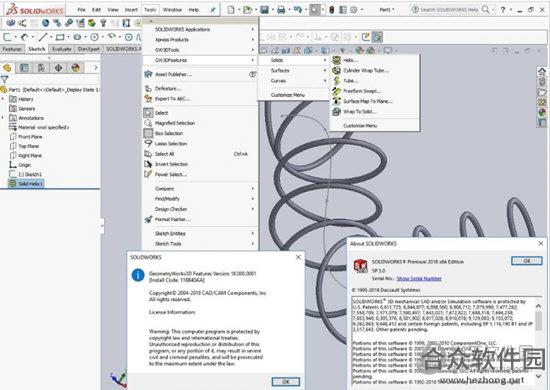Open the Surfaces submenu
Screen dimensions: 550x390
[x=294, y=70]
